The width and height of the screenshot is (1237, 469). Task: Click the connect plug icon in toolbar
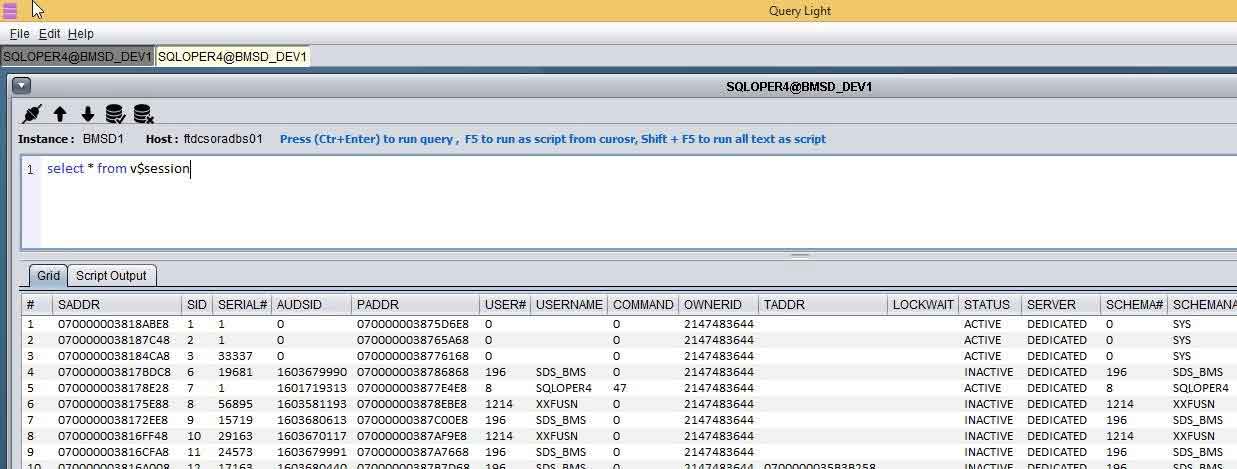[x=31, y=114]
